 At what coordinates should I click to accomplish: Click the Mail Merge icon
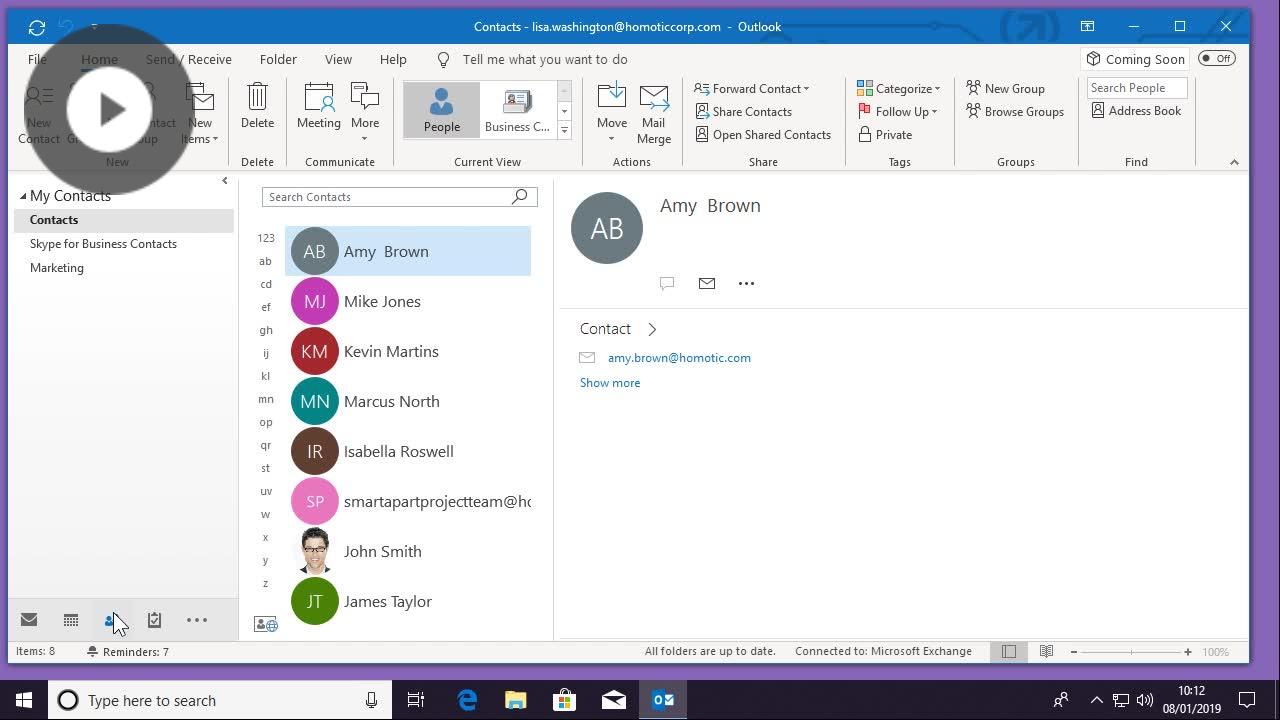(x=654, y=113)
